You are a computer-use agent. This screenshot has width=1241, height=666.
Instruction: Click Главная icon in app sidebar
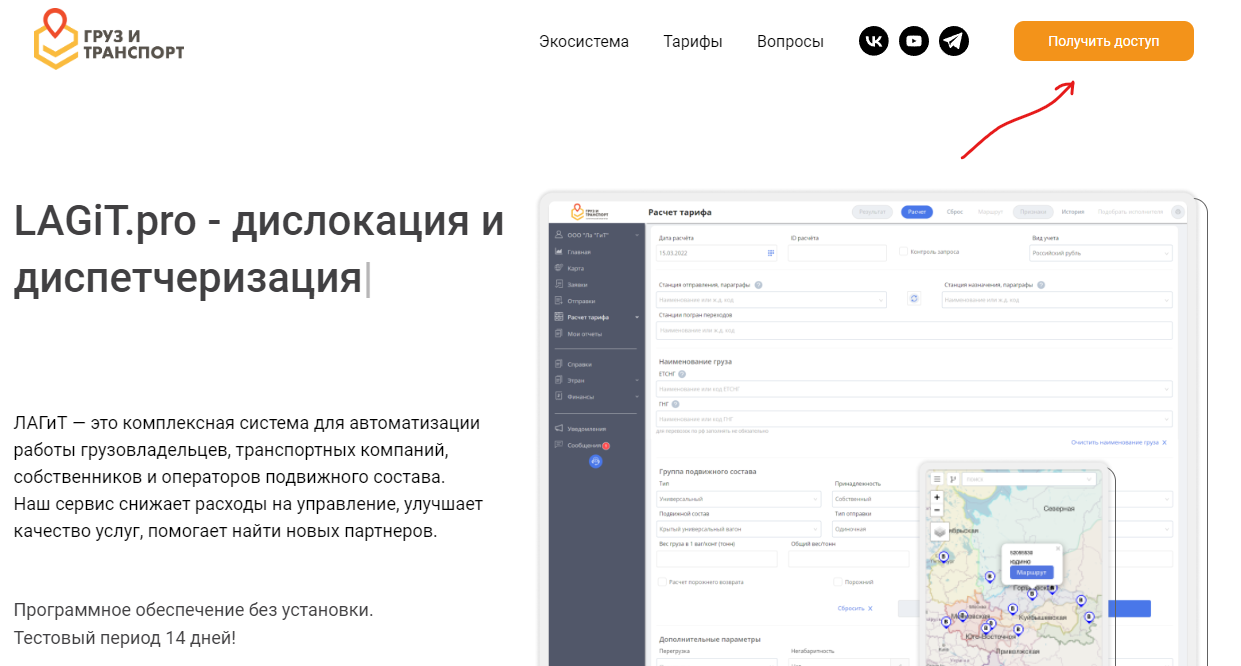[x=558, y=252]
